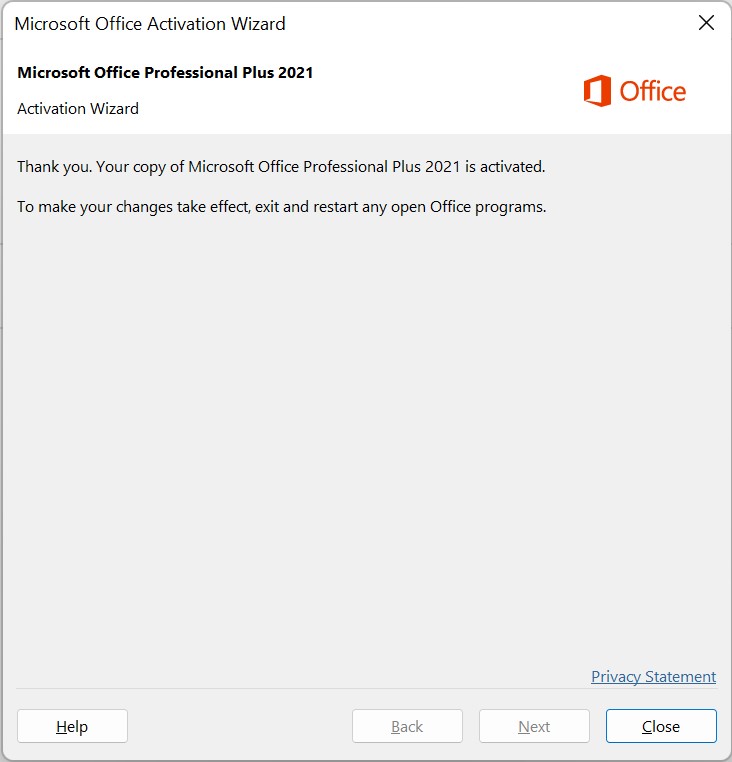Screen dimensions: 732x762
Task: Click the To make your changes take effect line
Action: (281, 207)
